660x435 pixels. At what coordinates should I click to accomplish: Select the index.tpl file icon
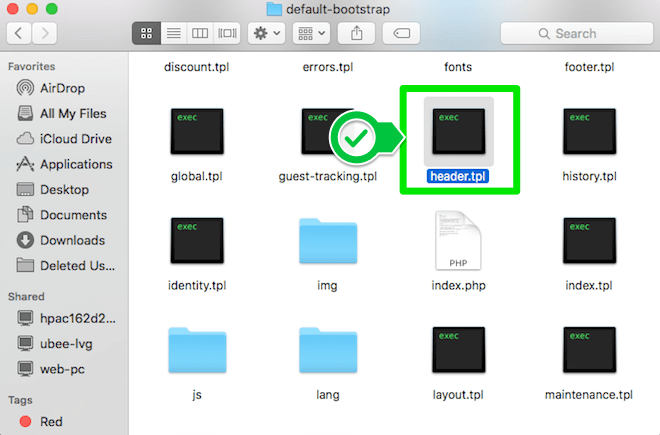590,240
